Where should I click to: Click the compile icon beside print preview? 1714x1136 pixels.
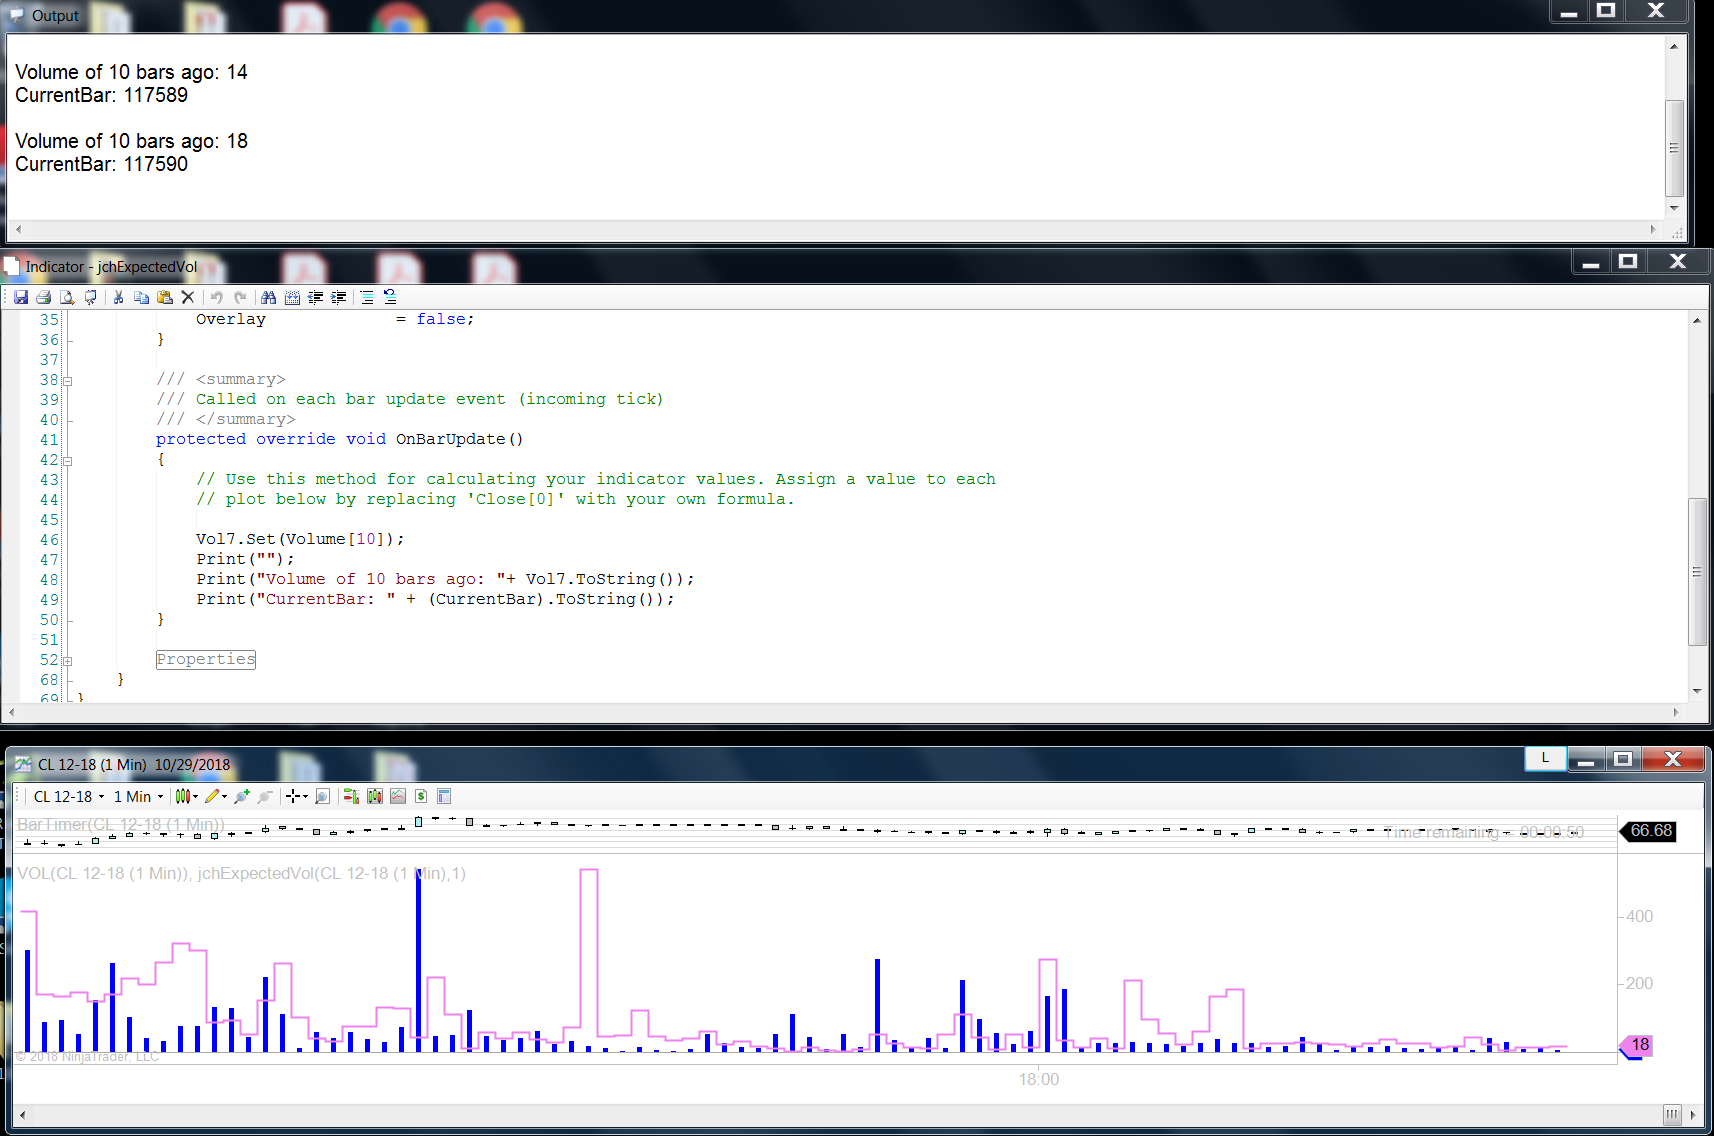tap(91, 297)
